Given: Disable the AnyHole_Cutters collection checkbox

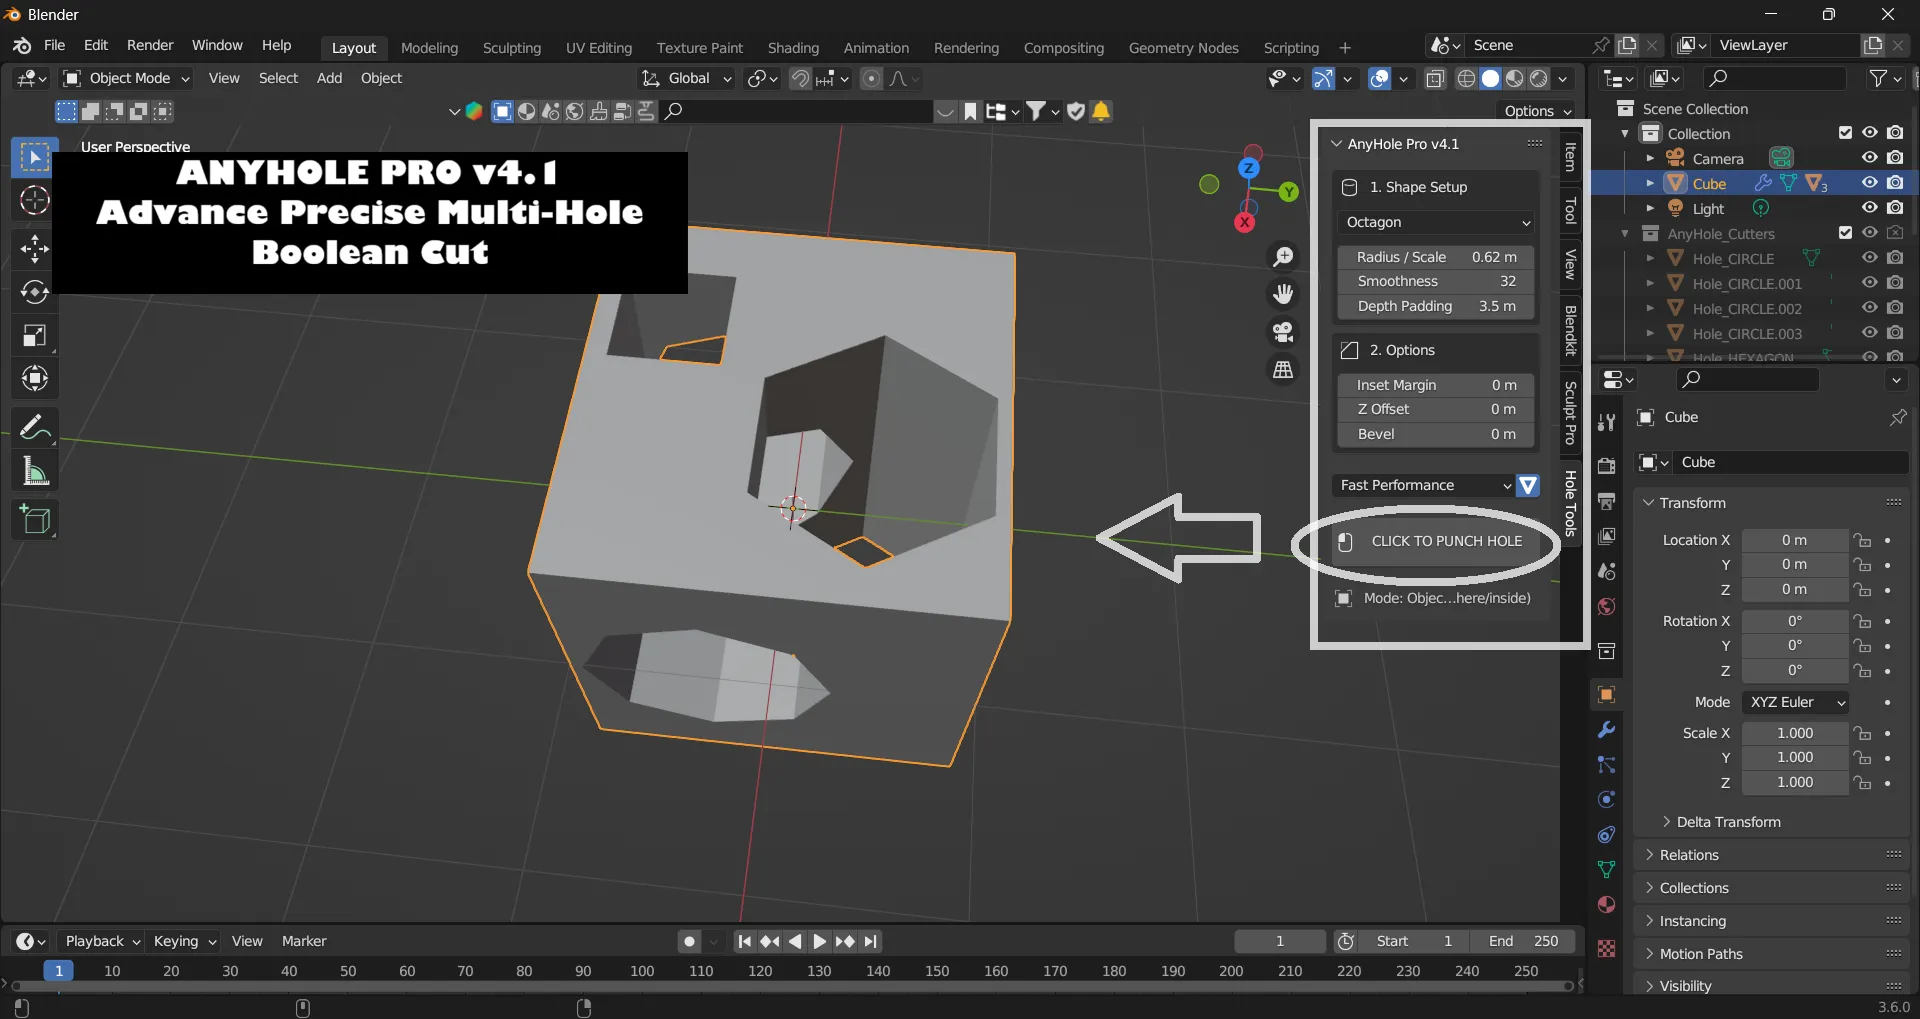Looking at the screenshot, I should point(1846,233).
